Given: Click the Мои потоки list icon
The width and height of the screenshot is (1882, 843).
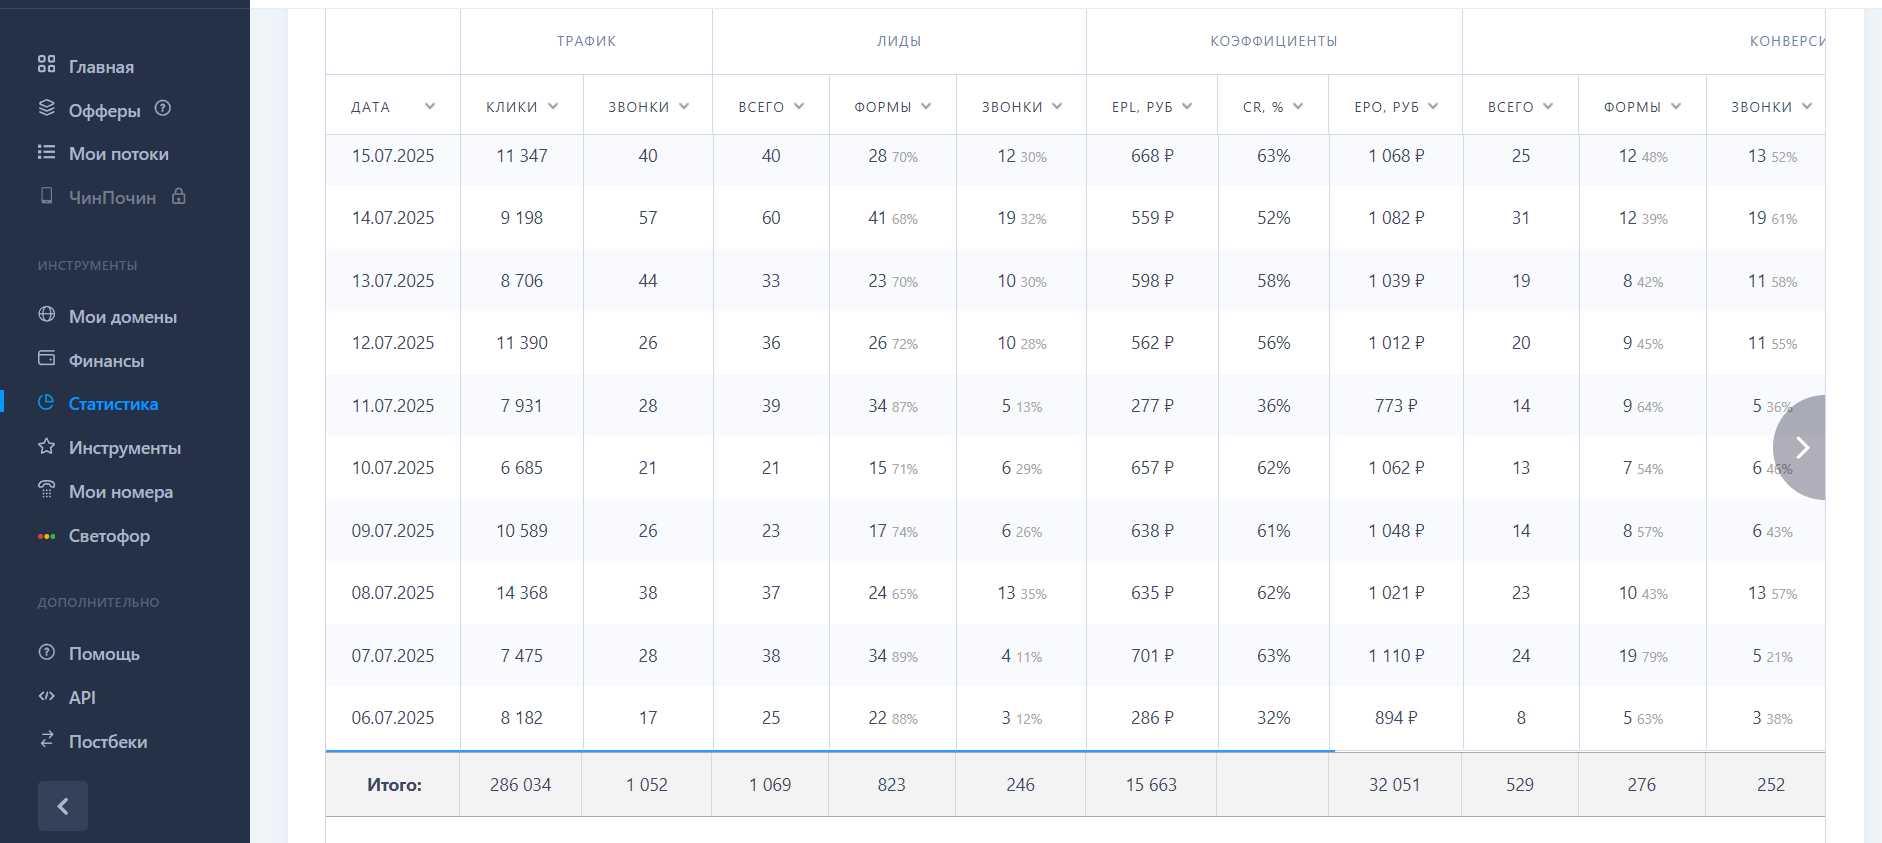Looking at the screenshot, I should [x=46, y=152].
